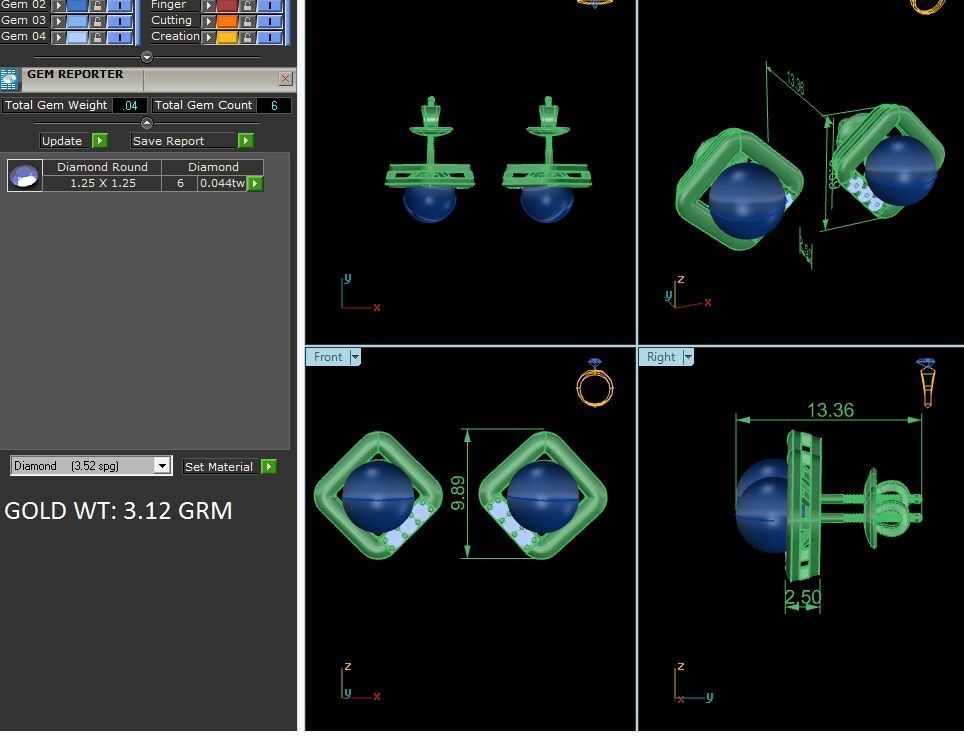
Task: Click the arrow button for Gem 02 layer
Action: coord(58,6)
